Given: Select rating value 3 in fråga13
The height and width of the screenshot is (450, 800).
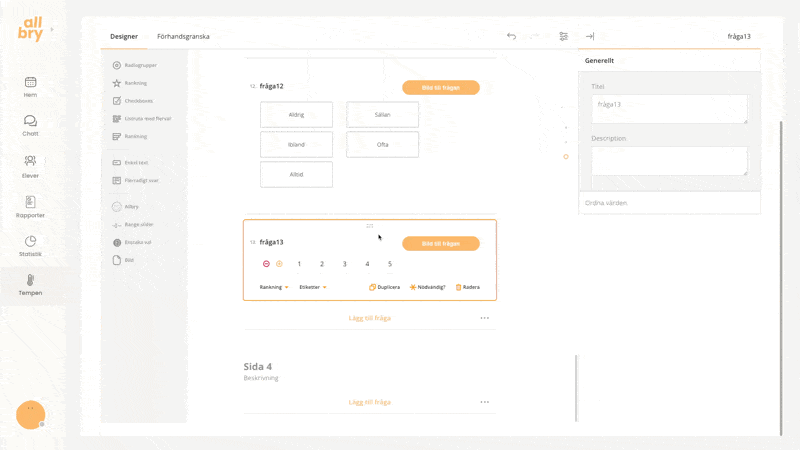Looking at the screenshot, I should [344, 264].
